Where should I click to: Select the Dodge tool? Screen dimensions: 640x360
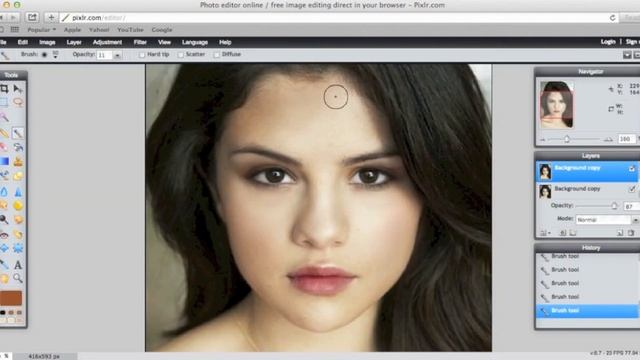4,220
